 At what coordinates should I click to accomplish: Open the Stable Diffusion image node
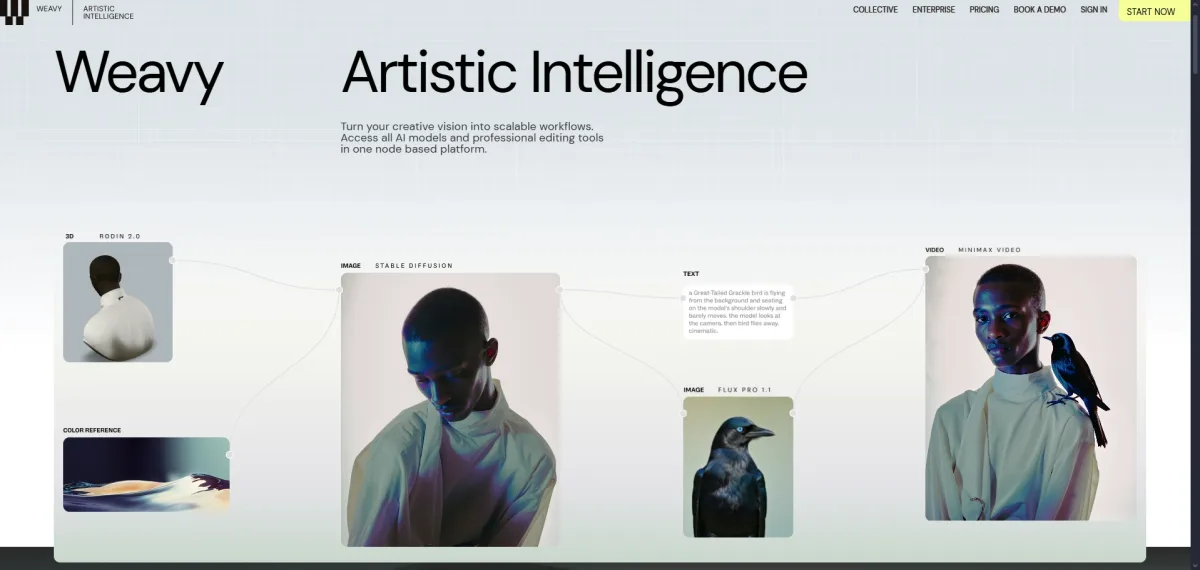[450, 410]
